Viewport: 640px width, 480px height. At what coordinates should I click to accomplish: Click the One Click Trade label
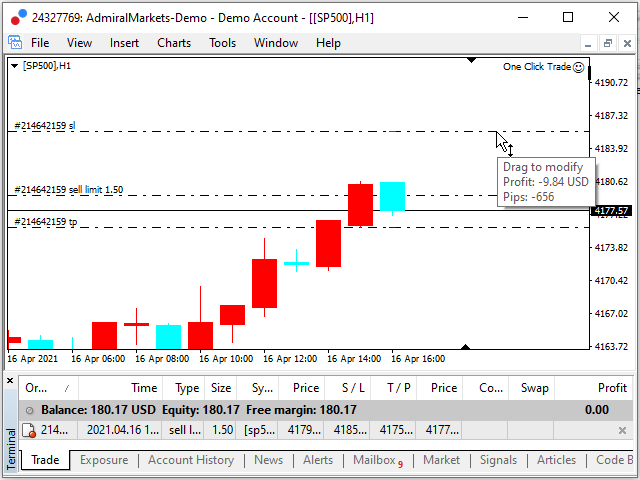coord(536,67)
